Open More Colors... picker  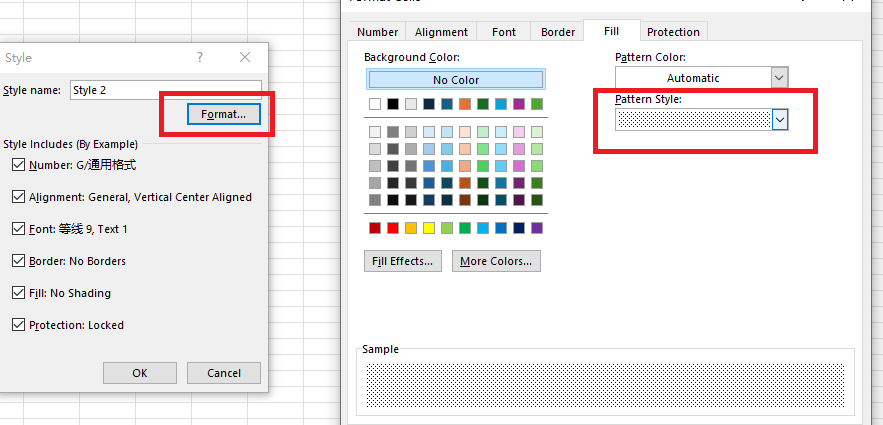point(496,261)
